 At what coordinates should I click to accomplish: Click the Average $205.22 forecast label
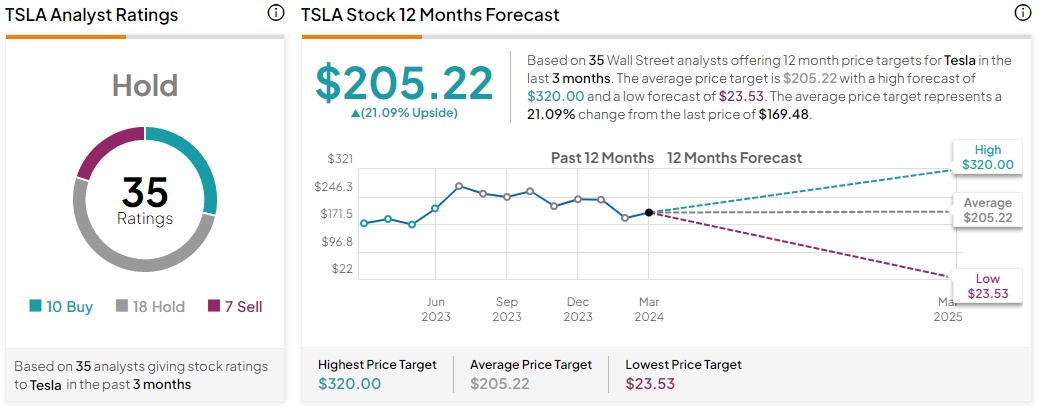(988, 210)
